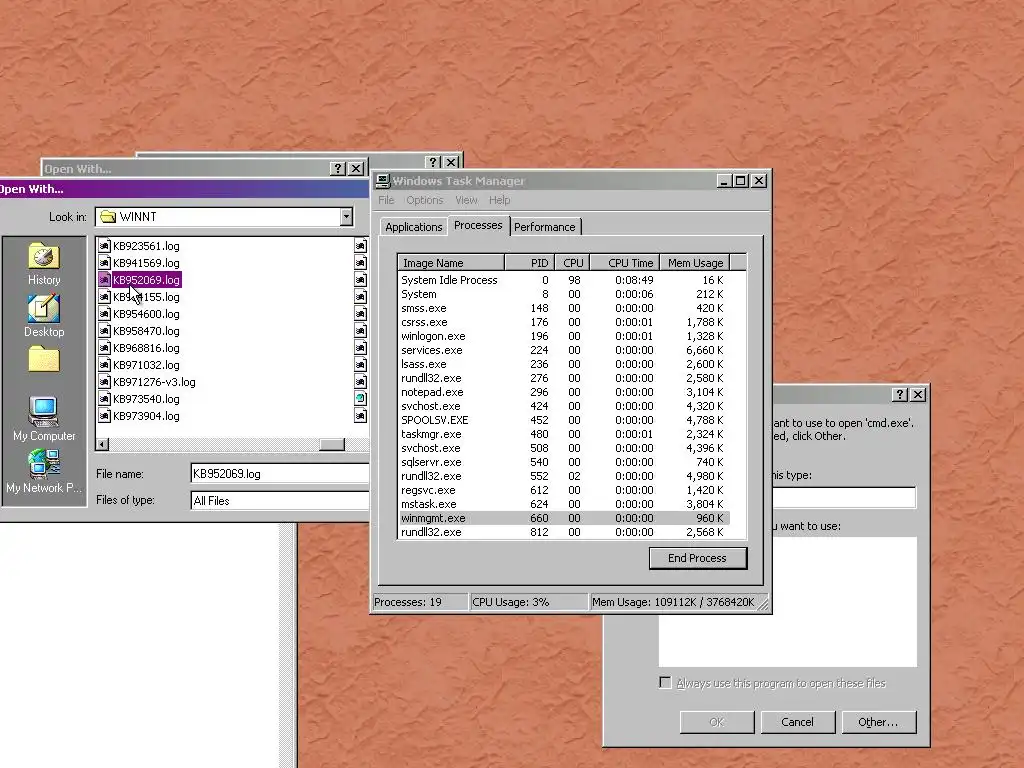Select the lsass.exe process row

click(x=564, y=364)
